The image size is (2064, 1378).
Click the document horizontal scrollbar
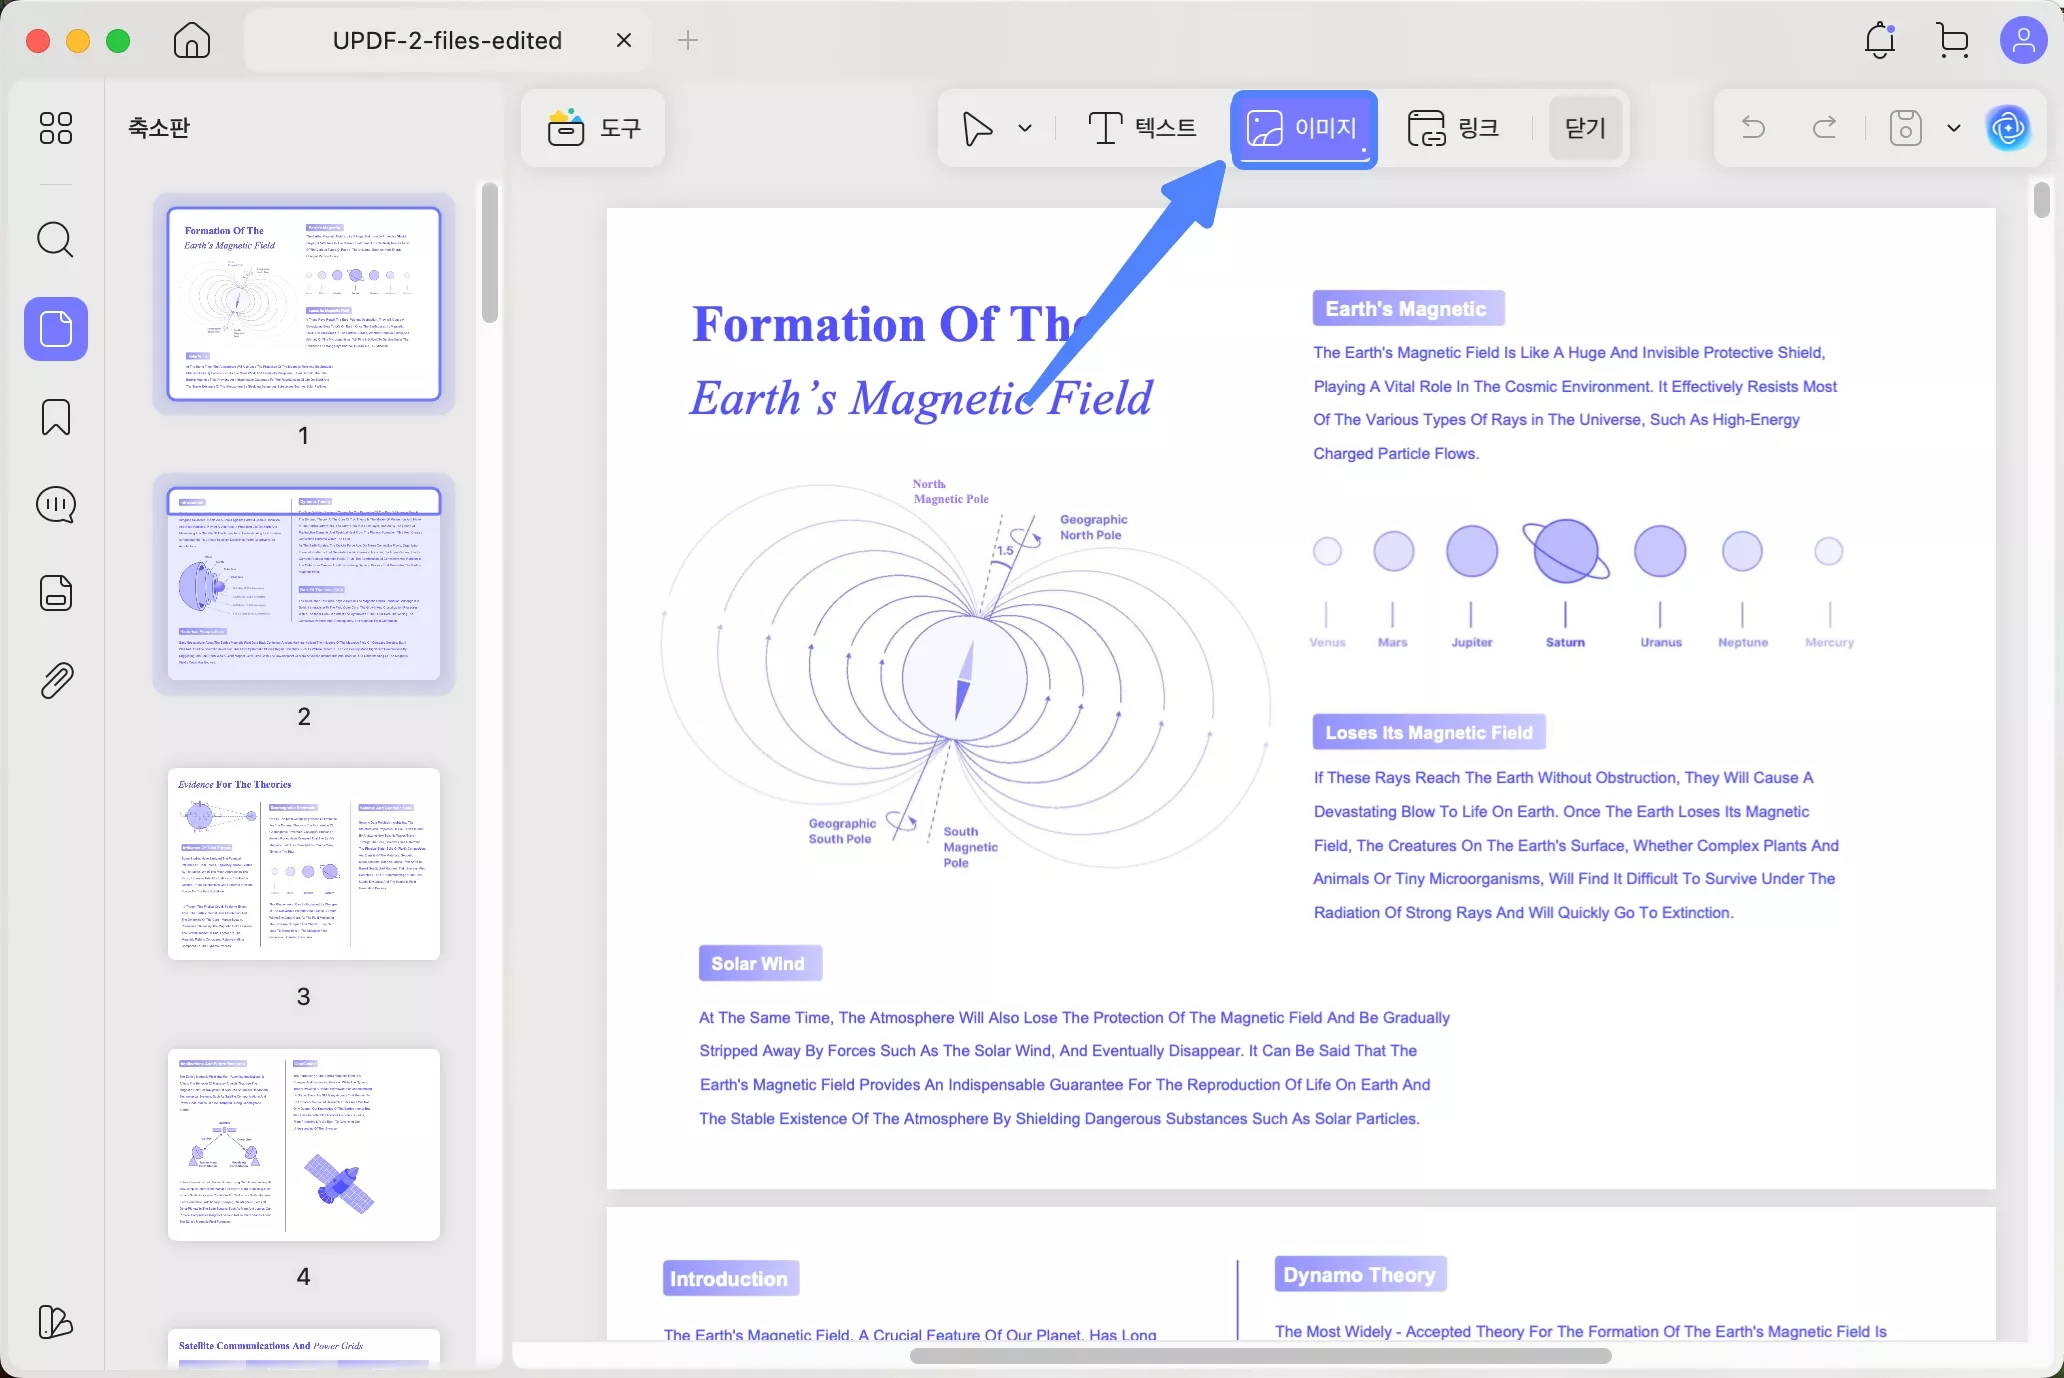click(1260, 1356)
